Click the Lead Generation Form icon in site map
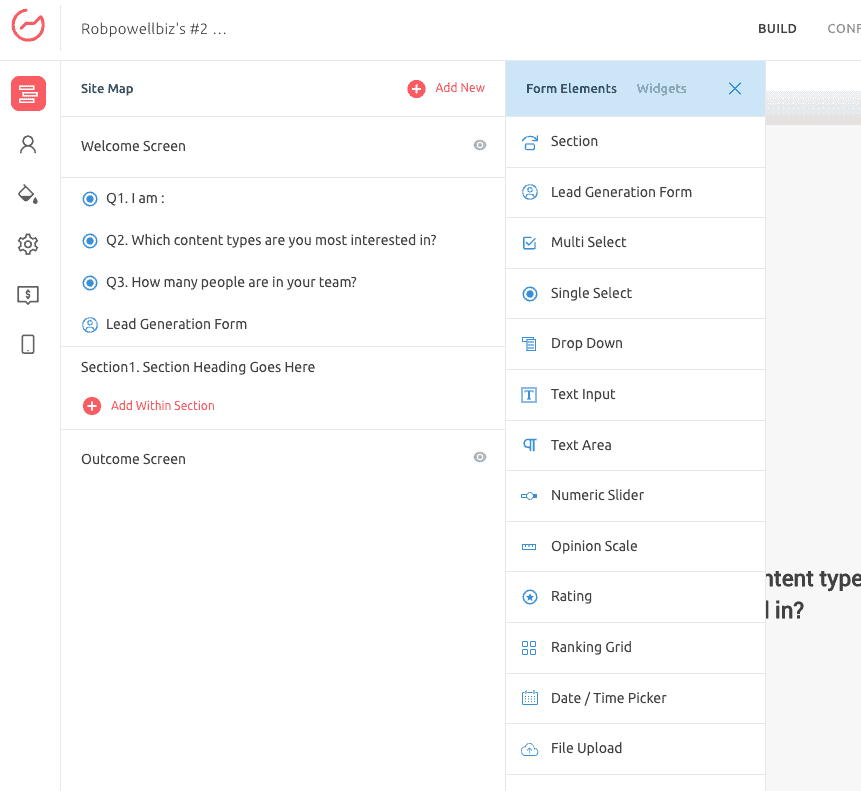The width and height of the screenshot is (861, 791). click(90, 324)
